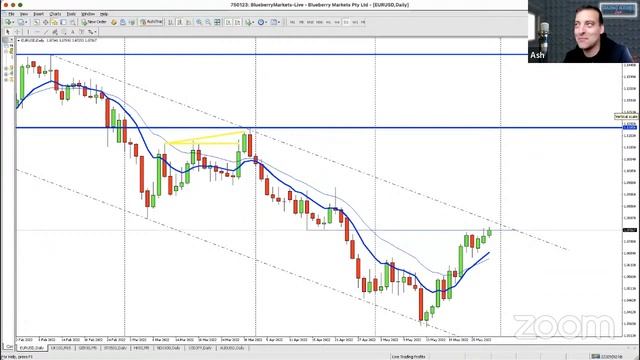640x360 pixels.
Task: Switch to NDX100,Daily chart tab
Action: (x=168, y=348)
